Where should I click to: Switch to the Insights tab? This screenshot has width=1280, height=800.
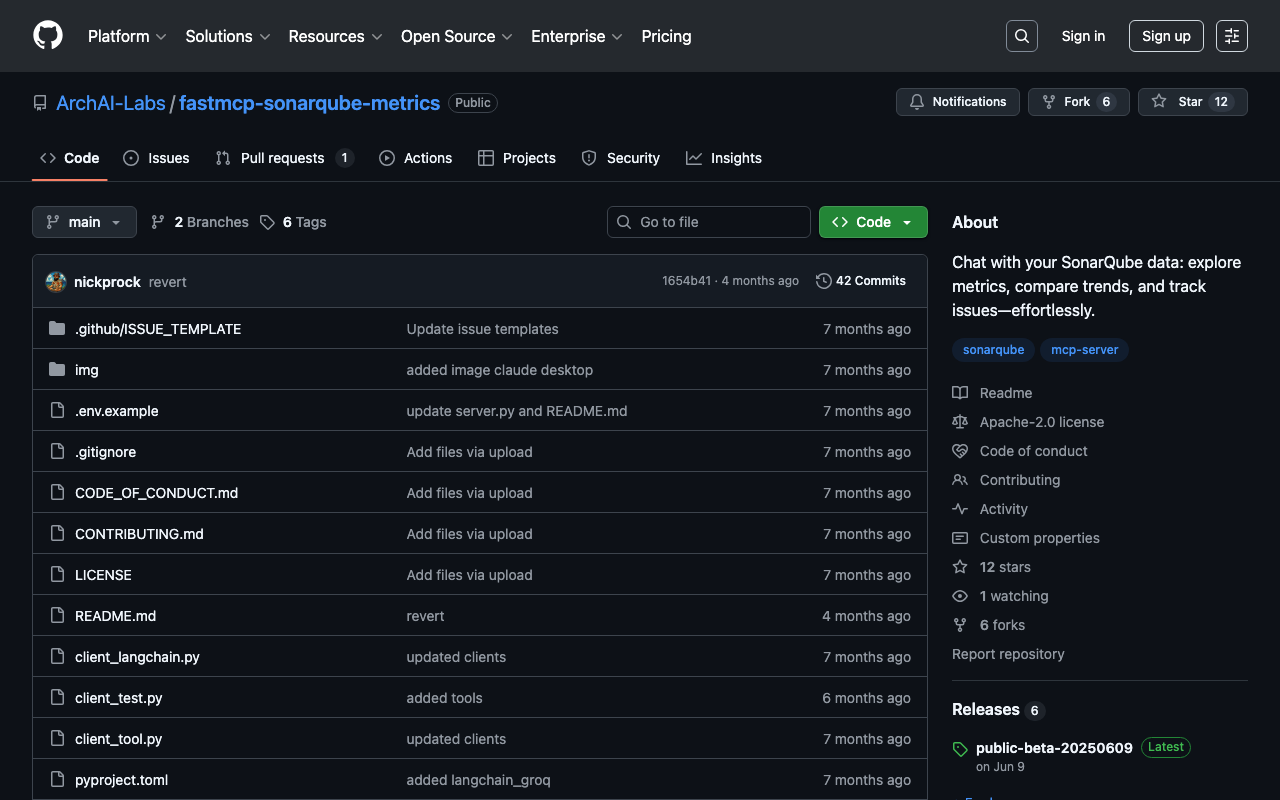724,158
